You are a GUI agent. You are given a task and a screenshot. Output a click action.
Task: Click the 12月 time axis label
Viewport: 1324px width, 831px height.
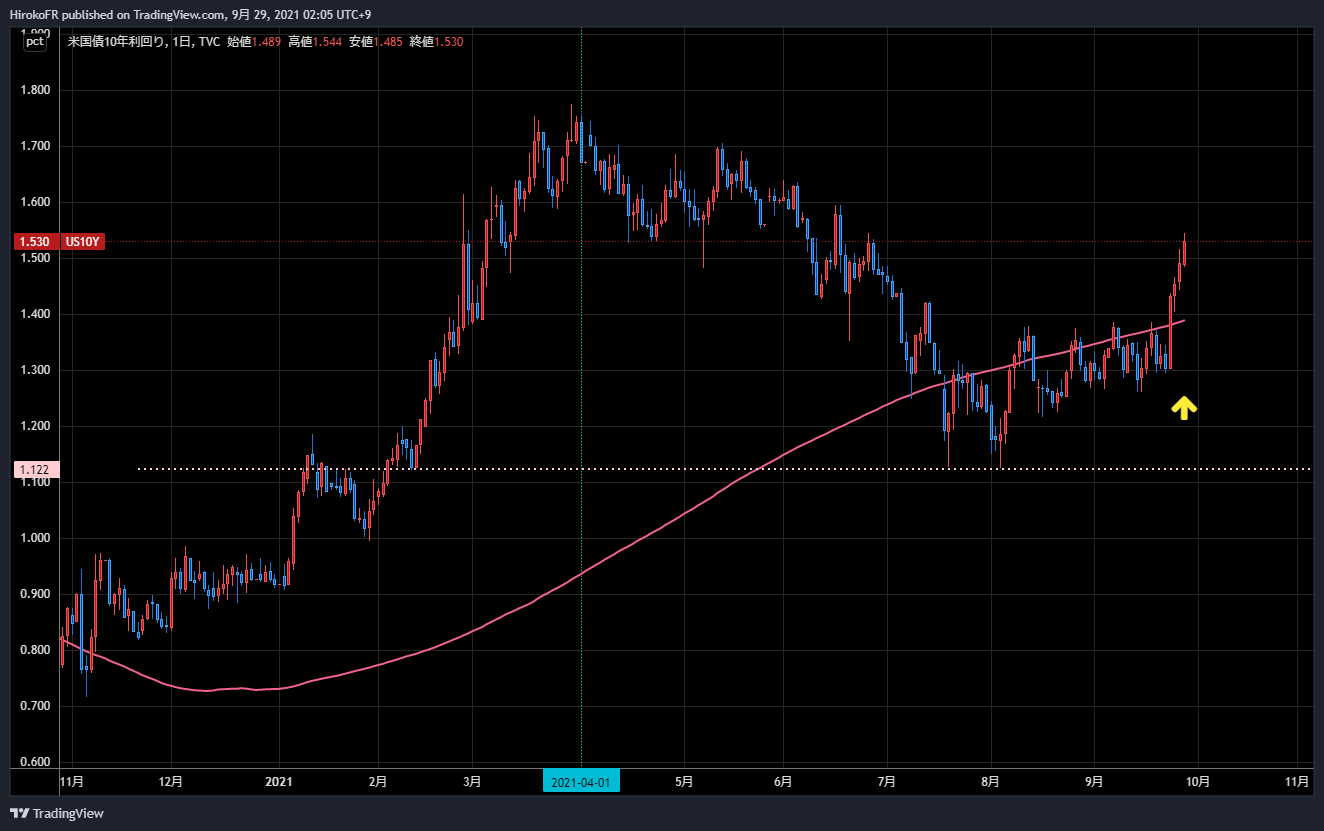point(171,781)
